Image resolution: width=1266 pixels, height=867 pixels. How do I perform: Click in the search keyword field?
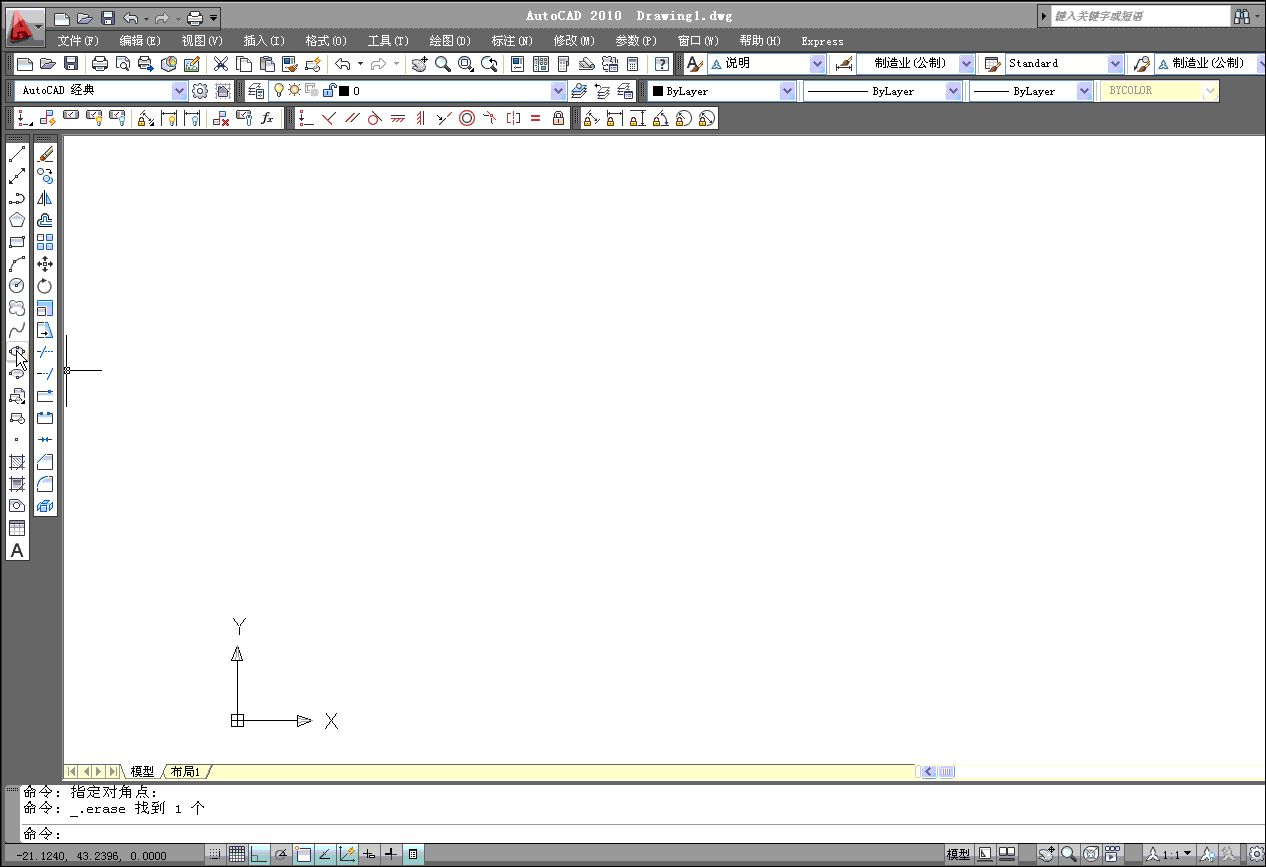tap(1140, 16)
